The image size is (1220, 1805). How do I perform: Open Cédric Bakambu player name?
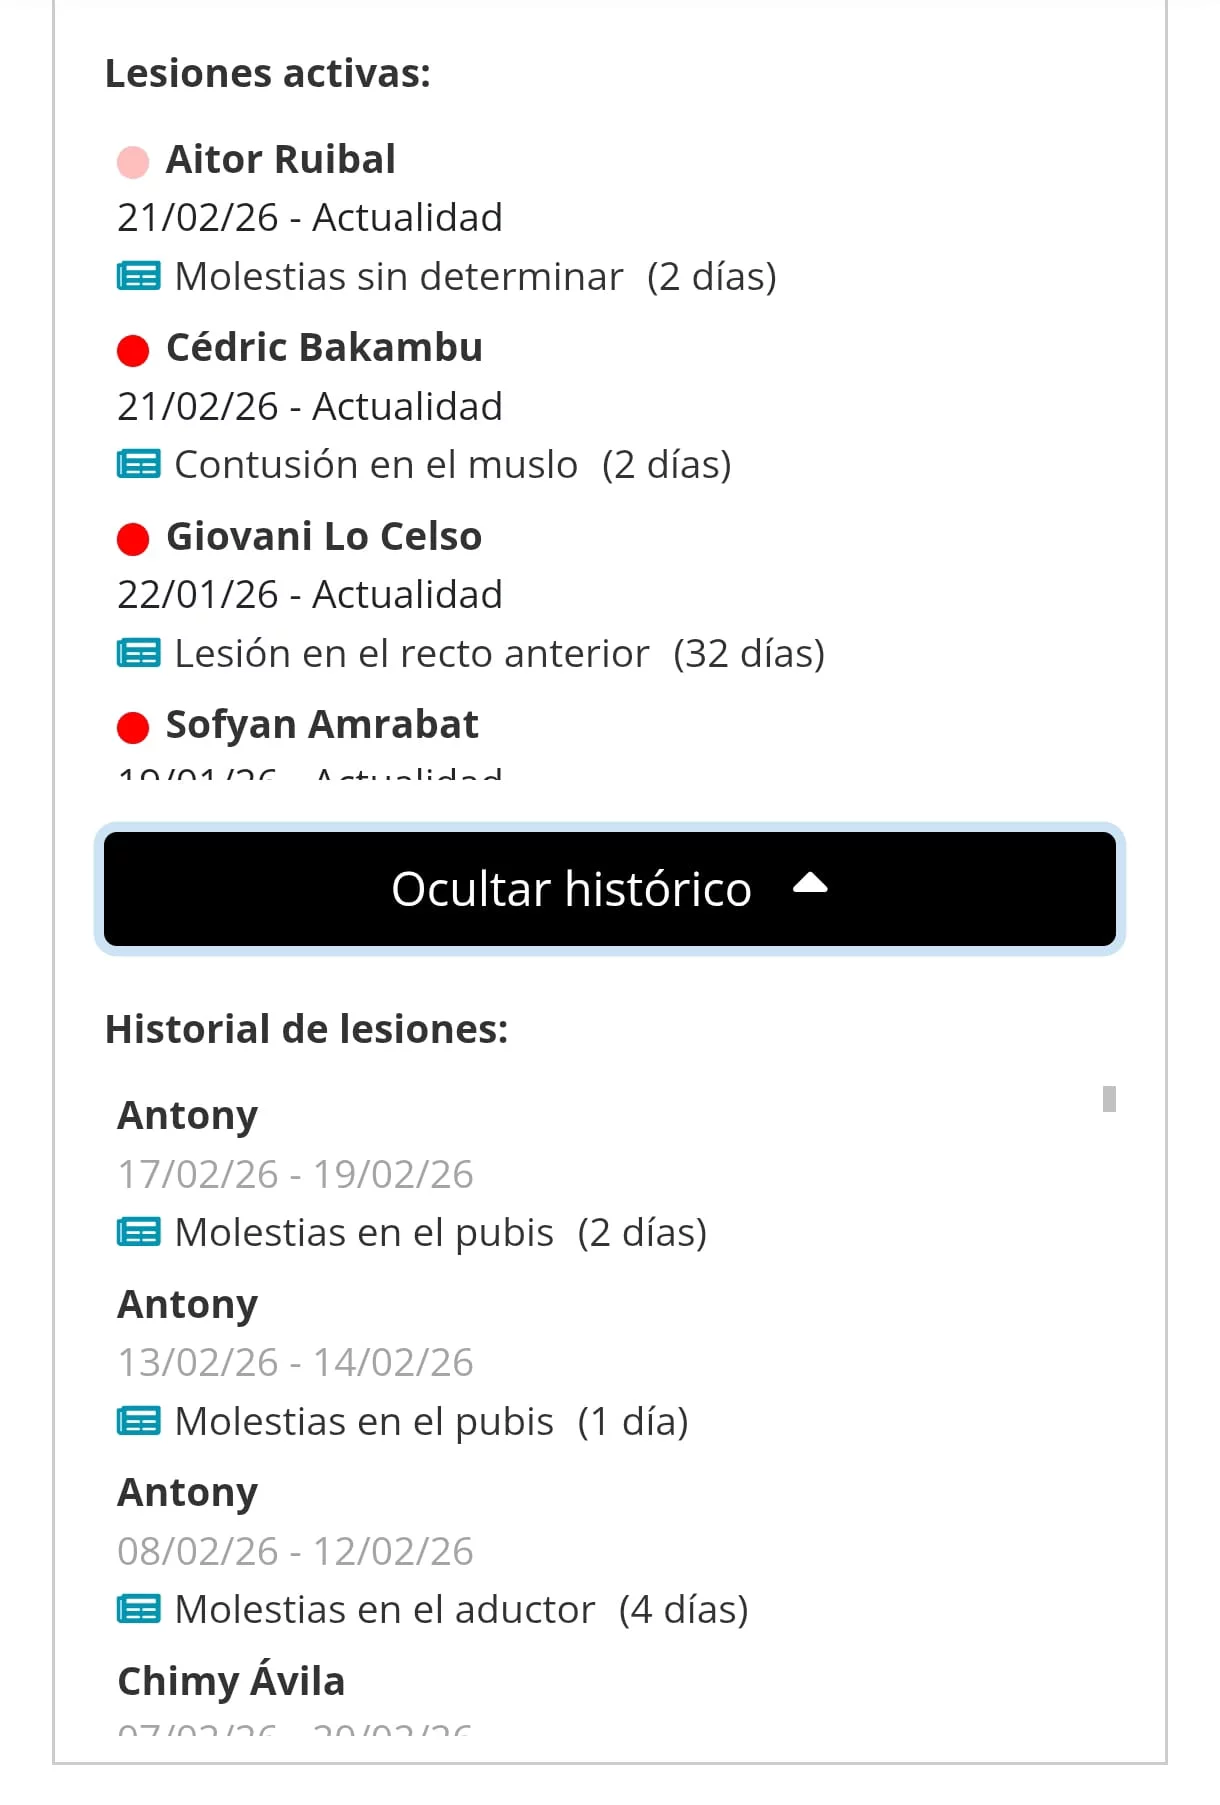tap(324, 347)
